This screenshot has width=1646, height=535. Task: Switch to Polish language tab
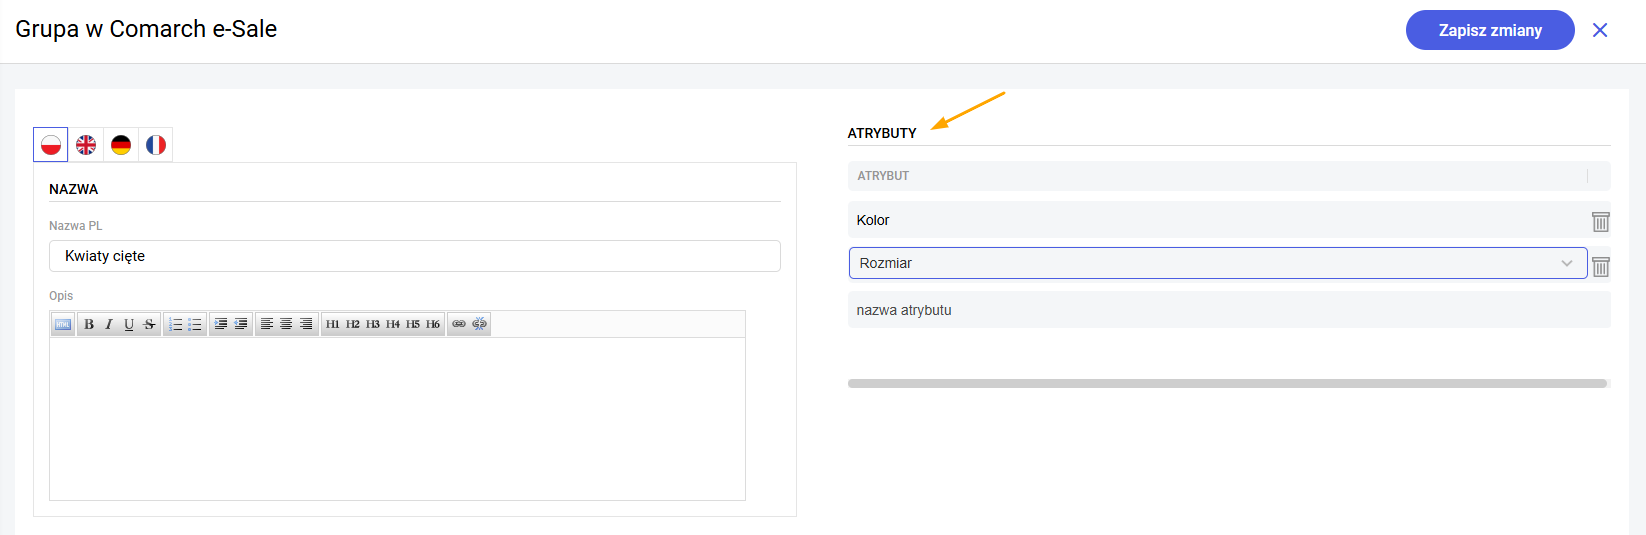(x=51, y=145)
